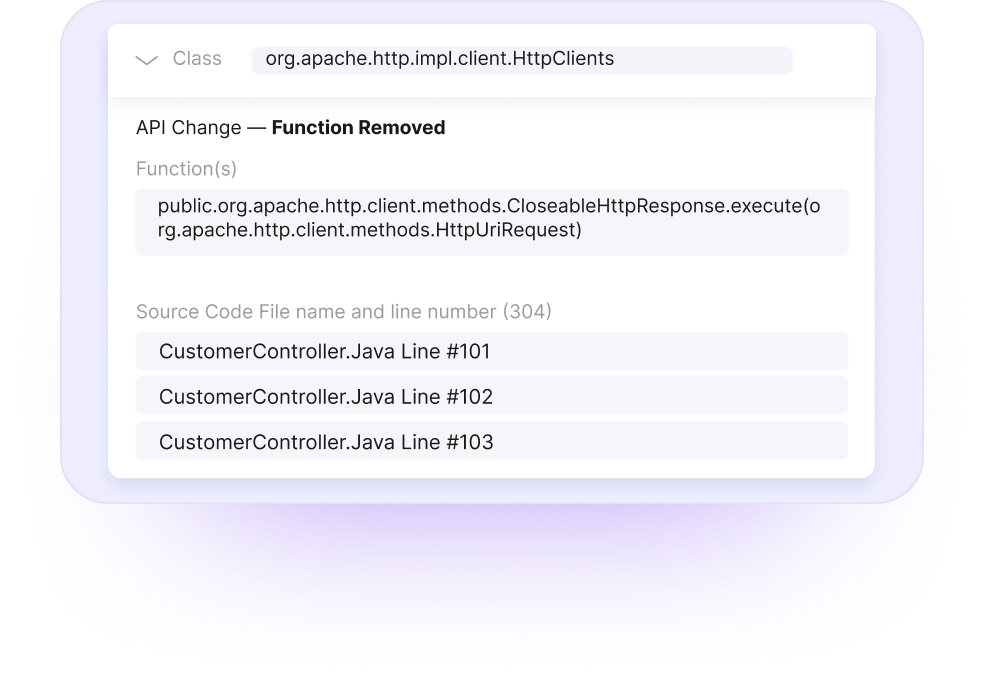The image size is (984, 684).
Task: Click "Source Code File name and line number" label
Action: (x=316, y=312)
